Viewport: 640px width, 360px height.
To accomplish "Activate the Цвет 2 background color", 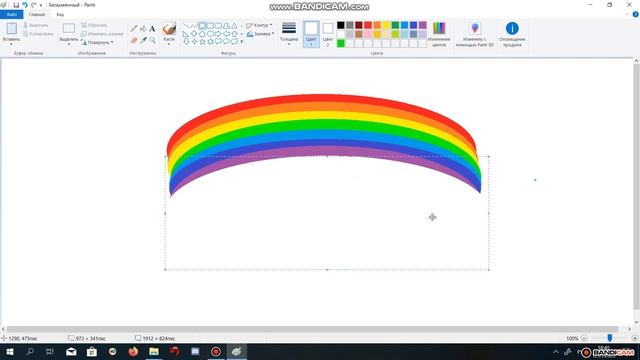I will coord(328,34).
